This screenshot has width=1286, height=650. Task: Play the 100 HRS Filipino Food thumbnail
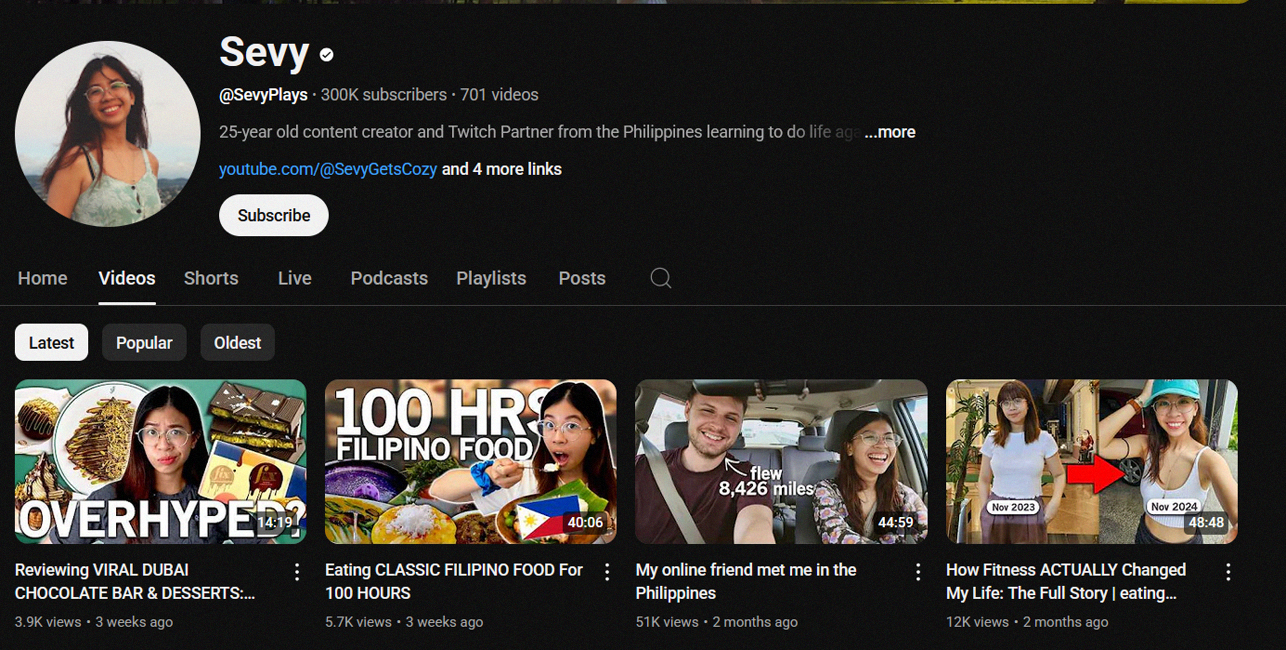[471, 461]
